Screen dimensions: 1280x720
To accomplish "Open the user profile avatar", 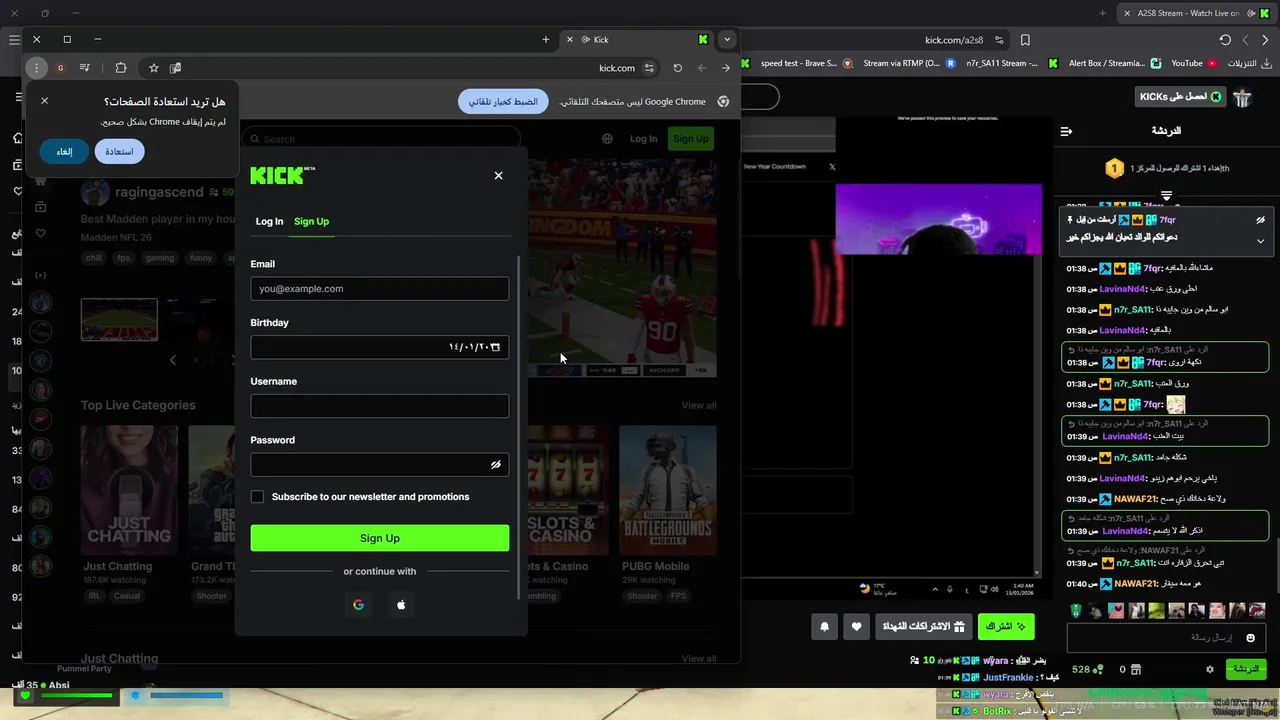I will coord(1243,97).
